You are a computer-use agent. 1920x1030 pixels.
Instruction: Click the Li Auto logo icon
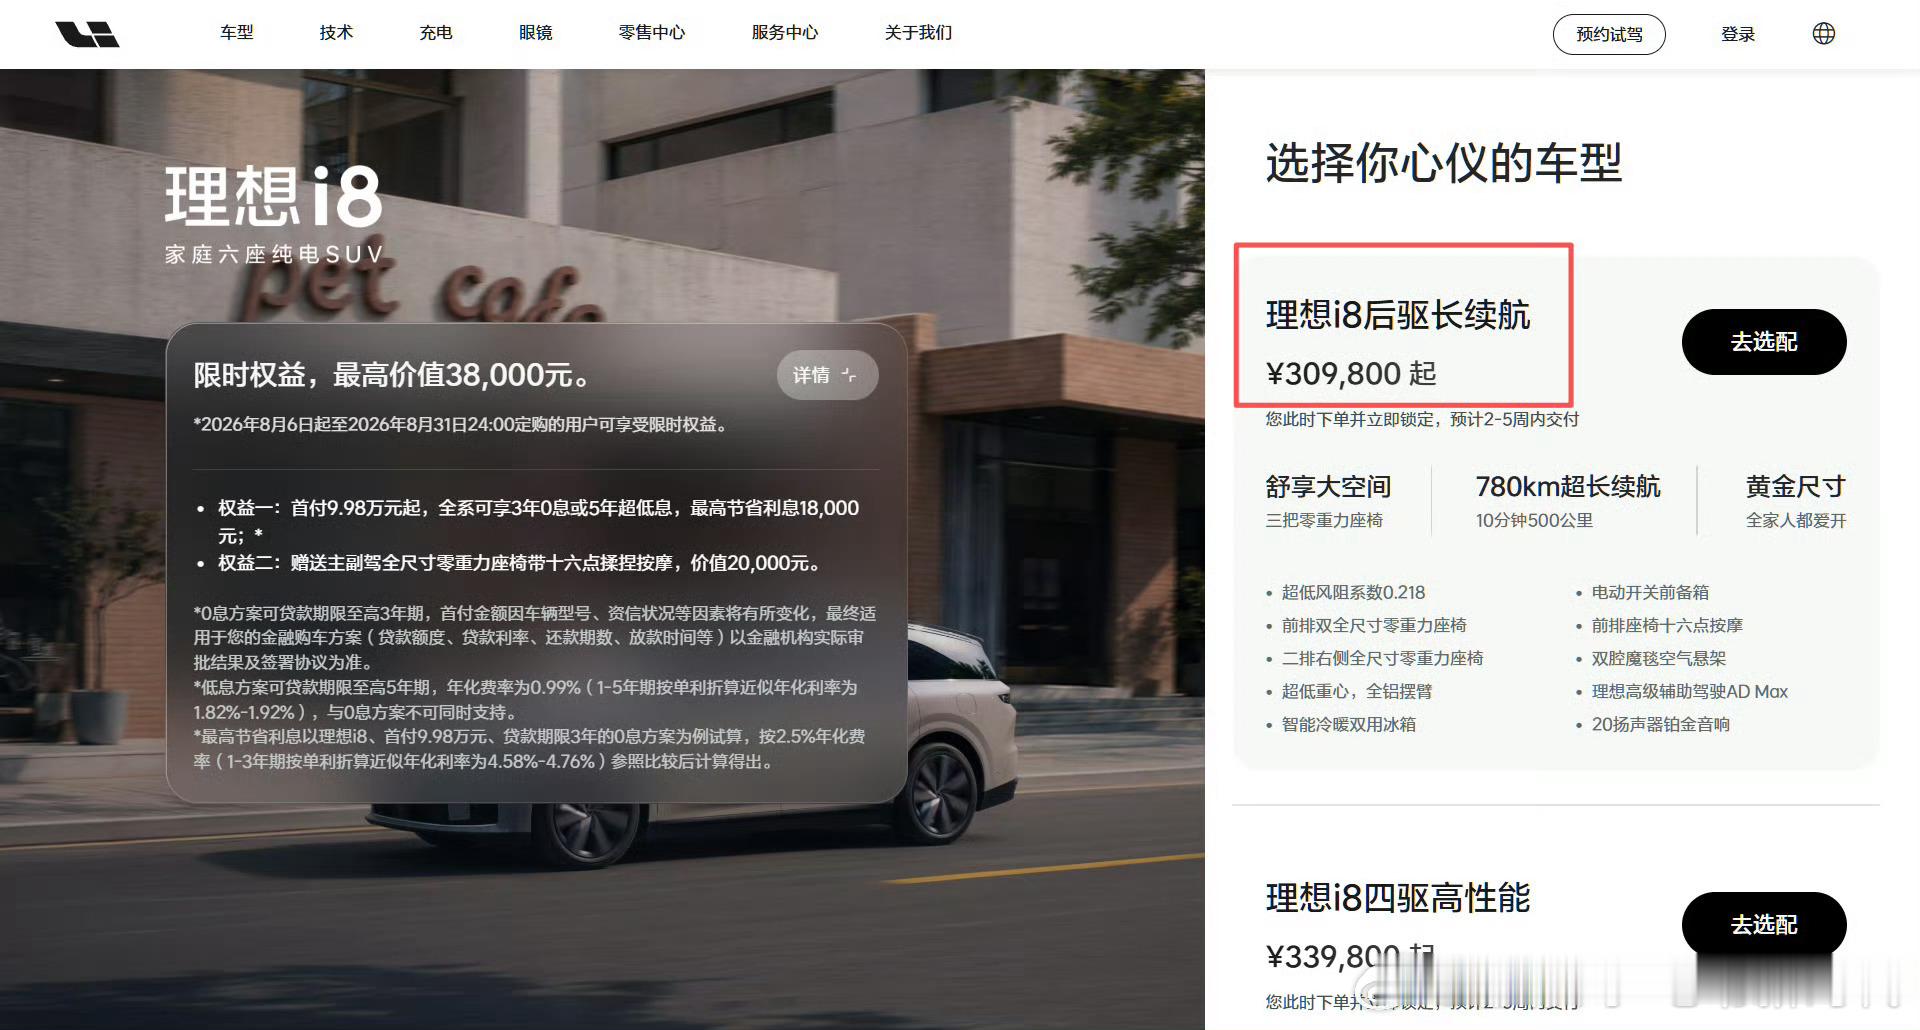click(87, 34)
